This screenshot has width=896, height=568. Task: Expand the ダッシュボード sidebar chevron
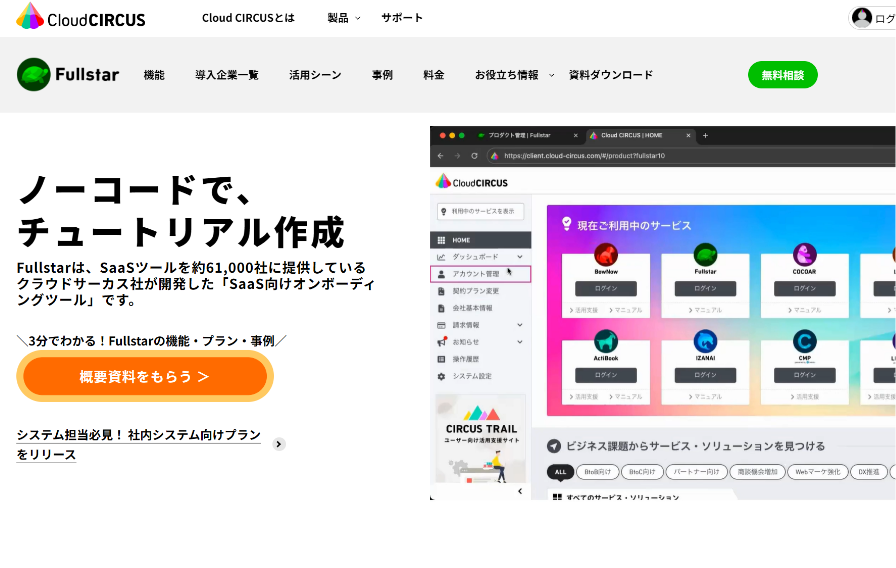520,257
